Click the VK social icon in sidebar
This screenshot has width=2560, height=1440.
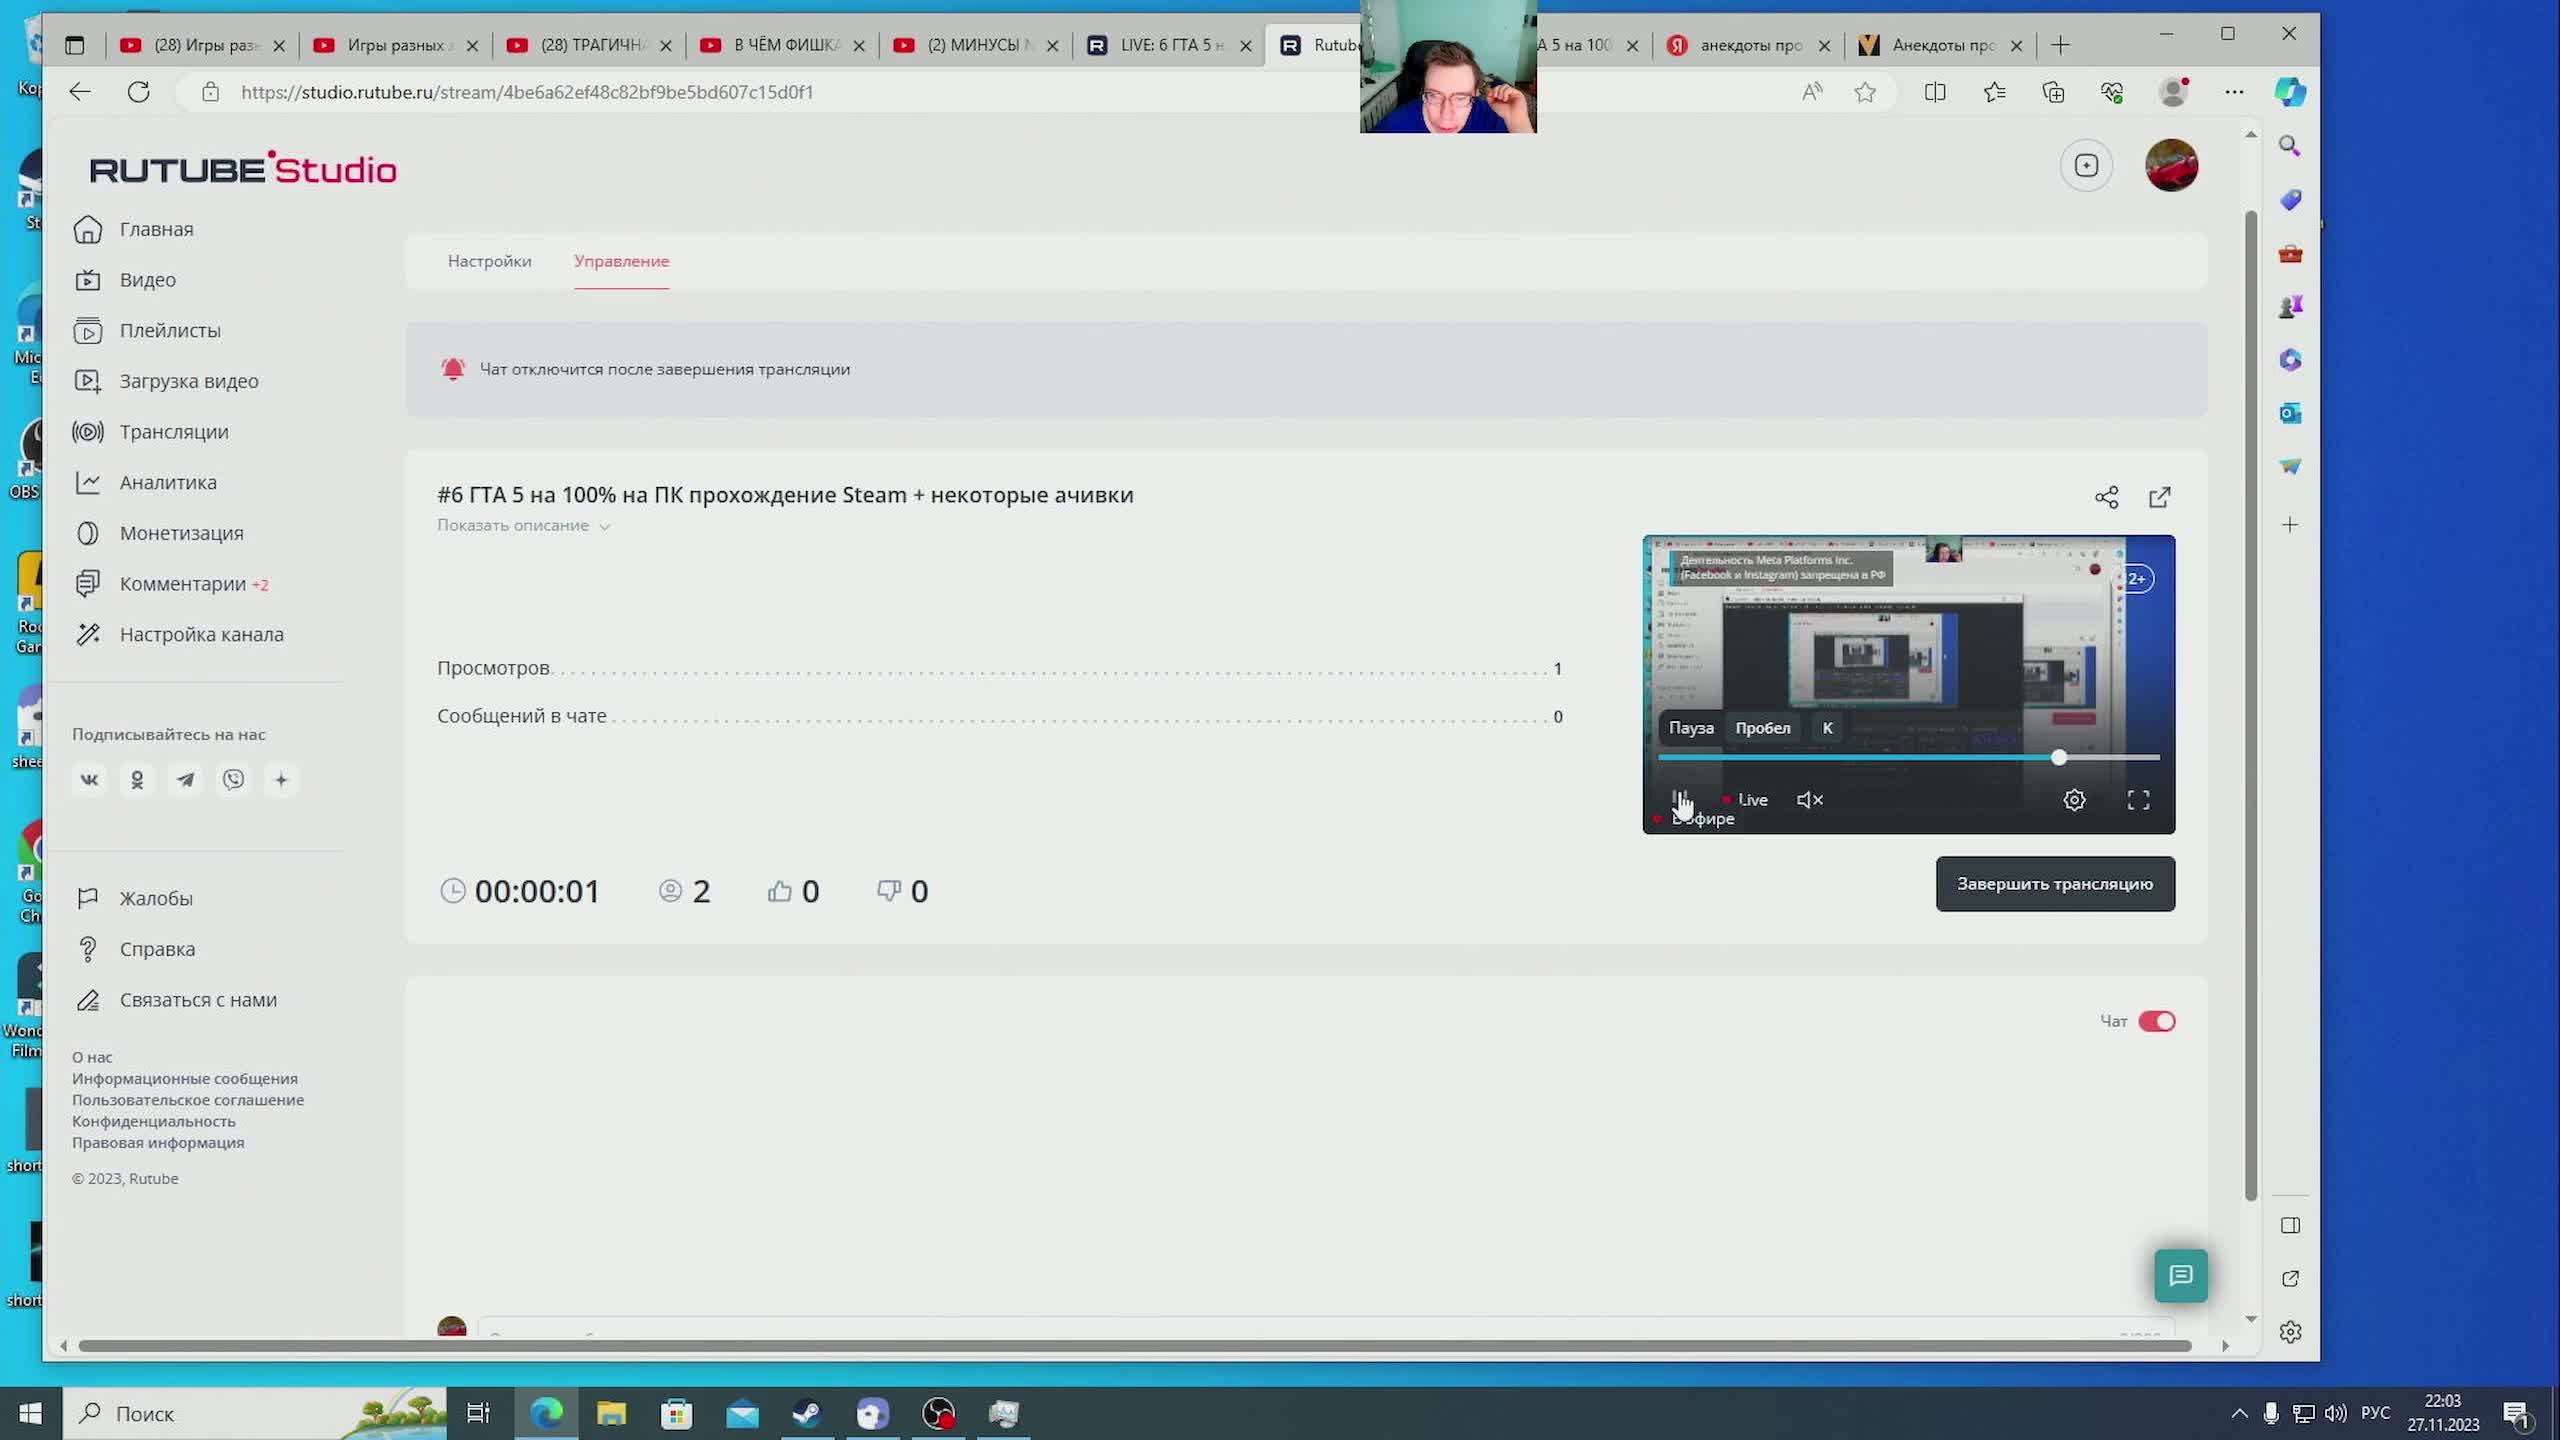coord(89,780)
